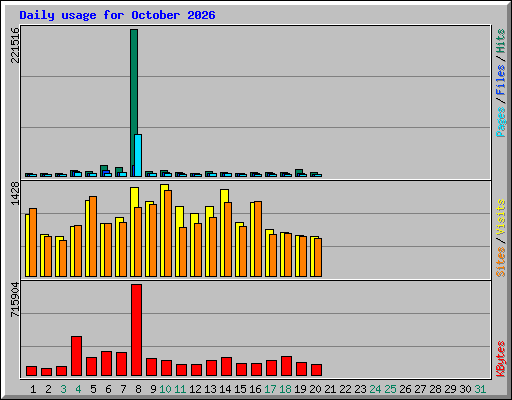Viewport: 512px width, 400px height.
Task: Click green day label 24 on the x-axis
Action: coord(375,389)
